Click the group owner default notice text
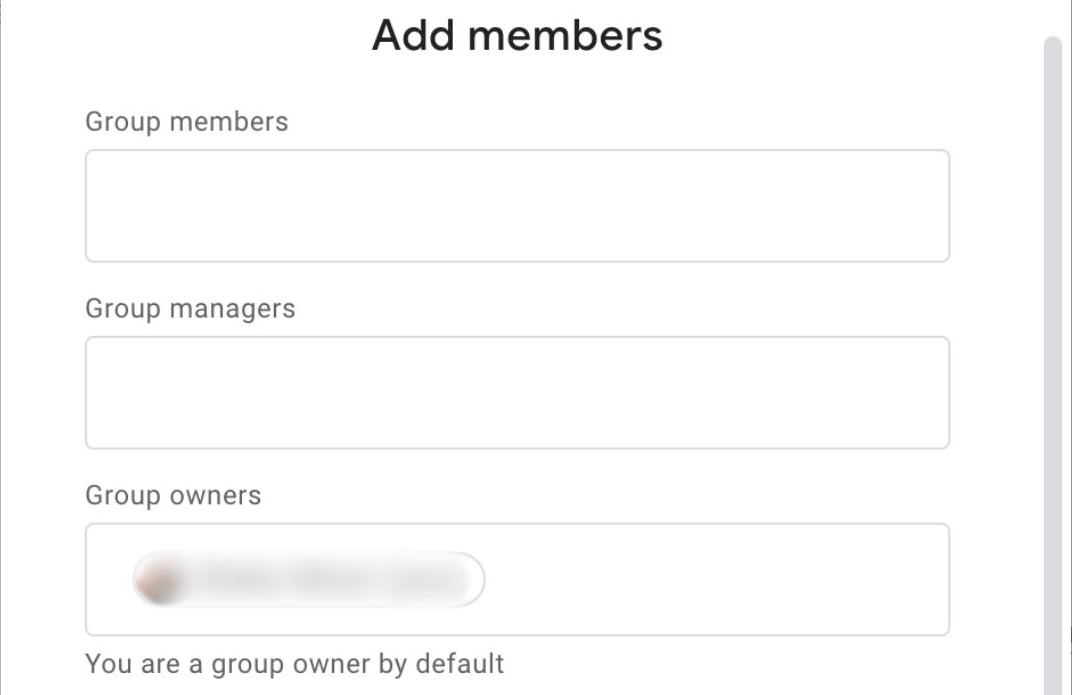1072x695 pixels. point(296,663)
